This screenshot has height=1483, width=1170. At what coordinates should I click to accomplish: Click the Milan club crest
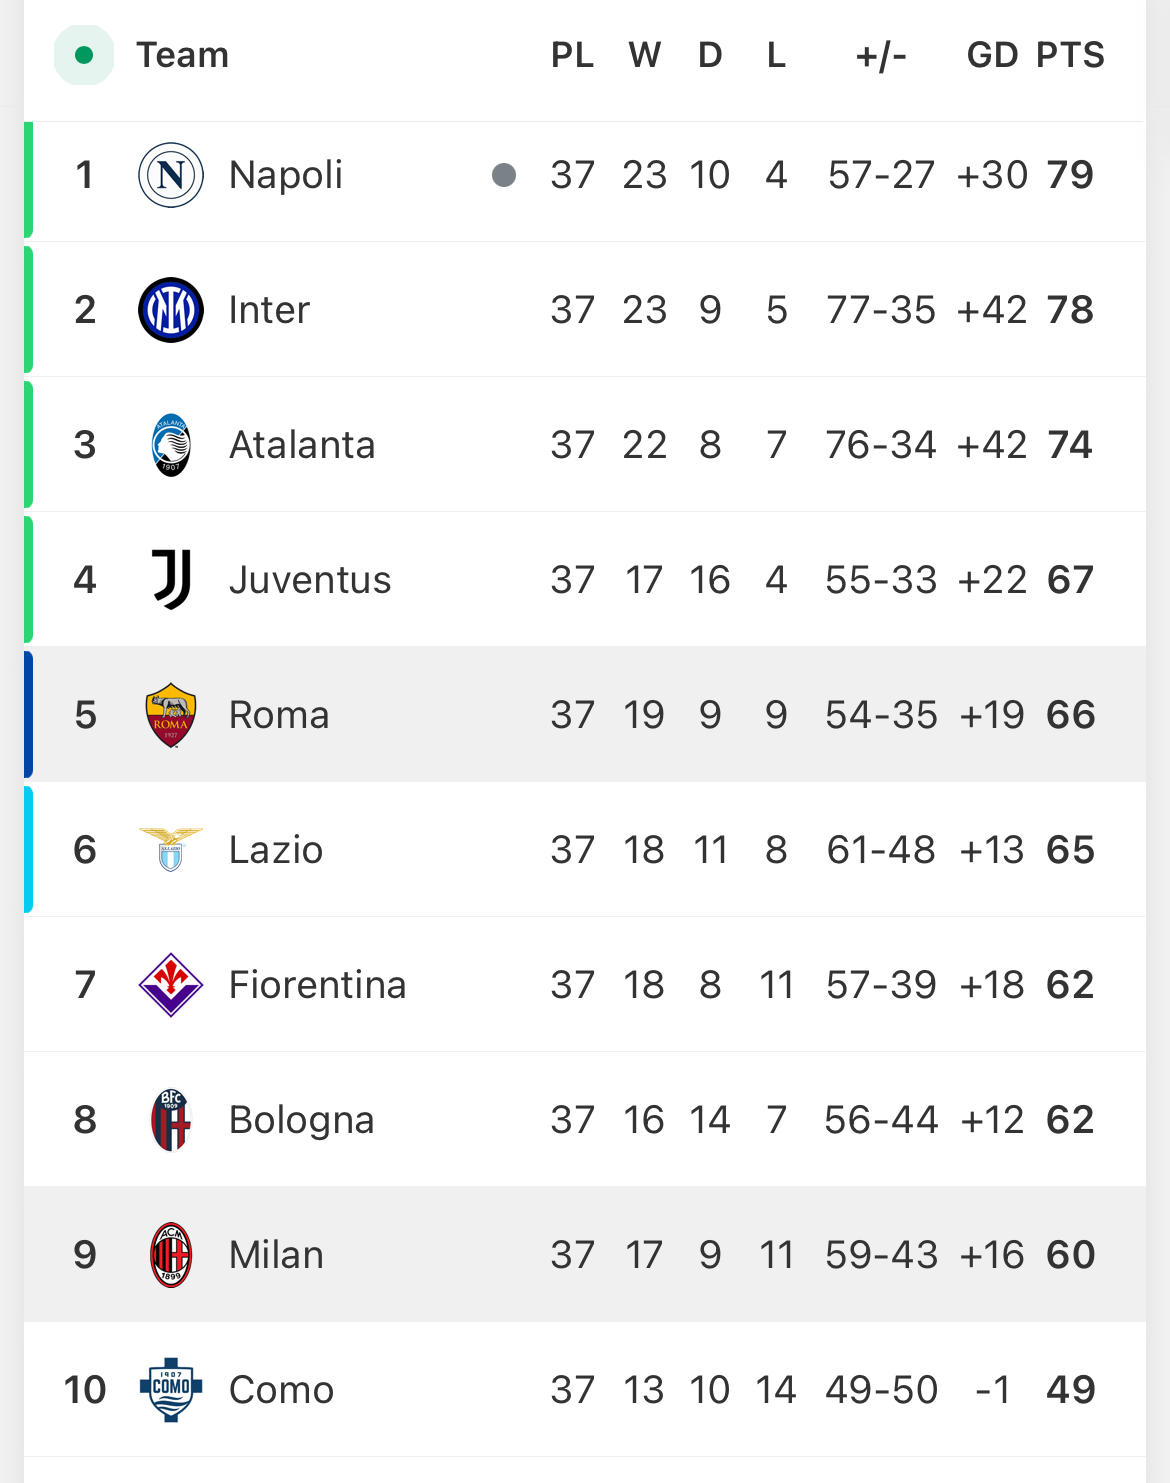click(x=171, y=1255)
